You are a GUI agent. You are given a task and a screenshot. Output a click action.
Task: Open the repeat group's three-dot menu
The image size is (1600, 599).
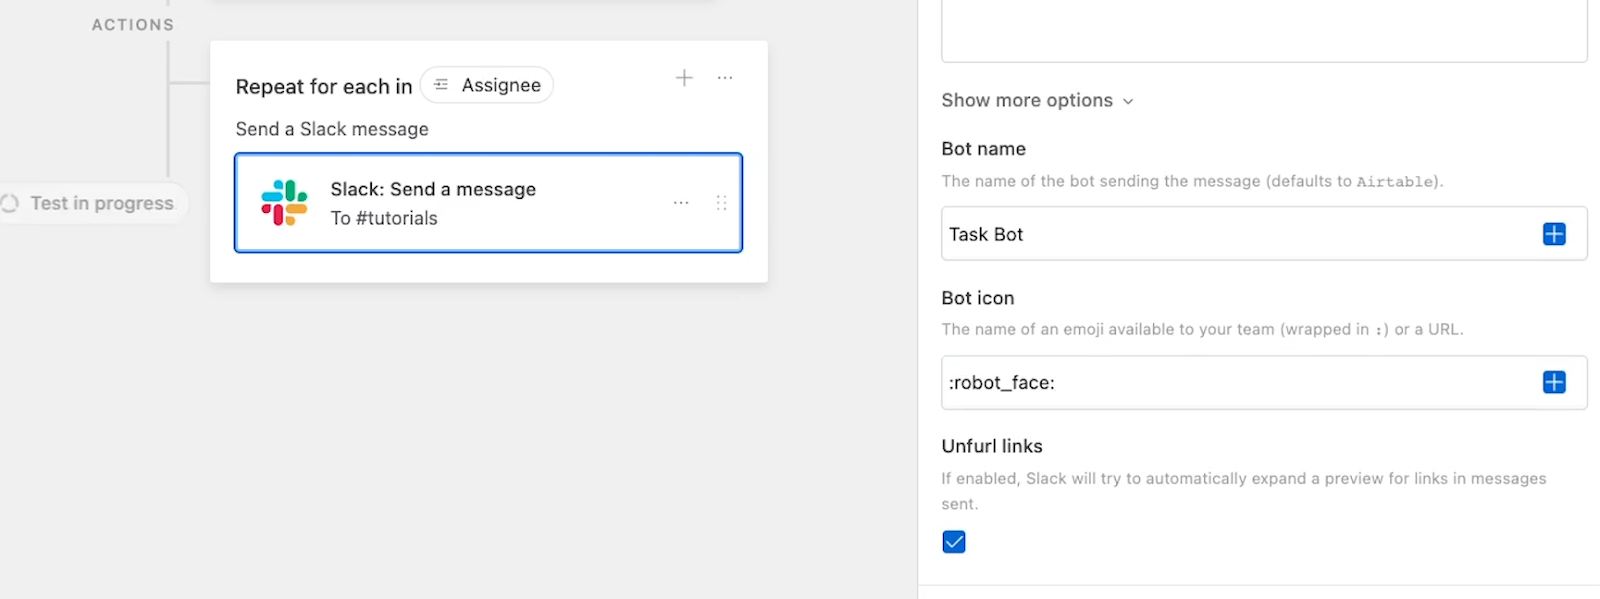725,78
